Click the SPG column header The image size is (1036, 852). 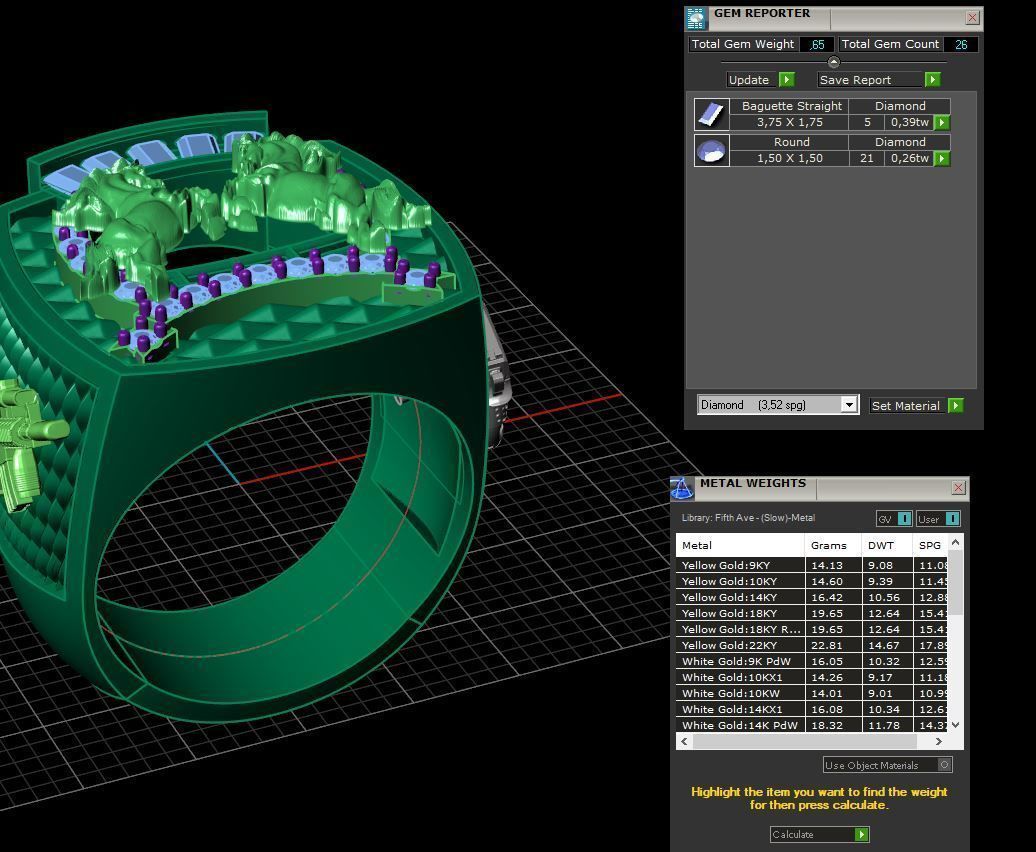[930, 545]
